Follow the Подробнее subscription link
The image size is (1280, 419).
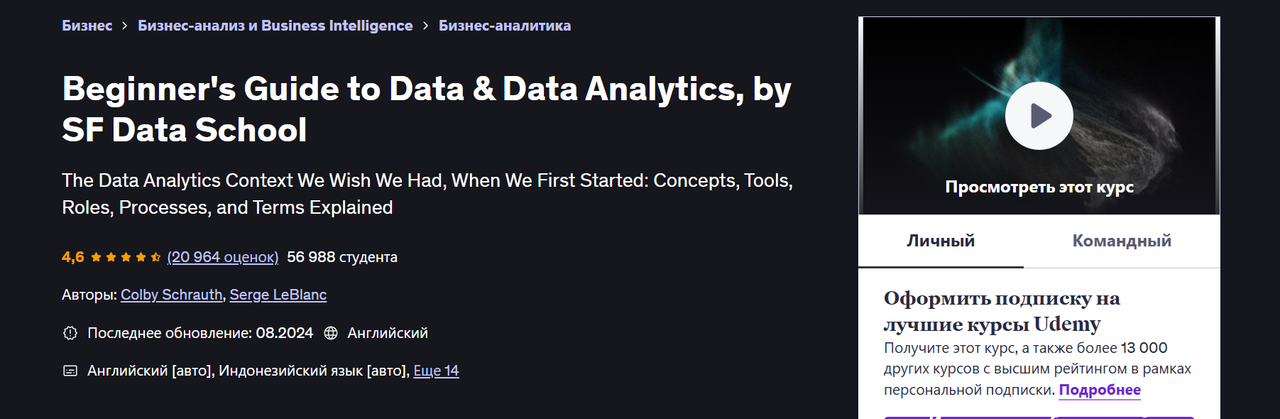pos(1100,390)
